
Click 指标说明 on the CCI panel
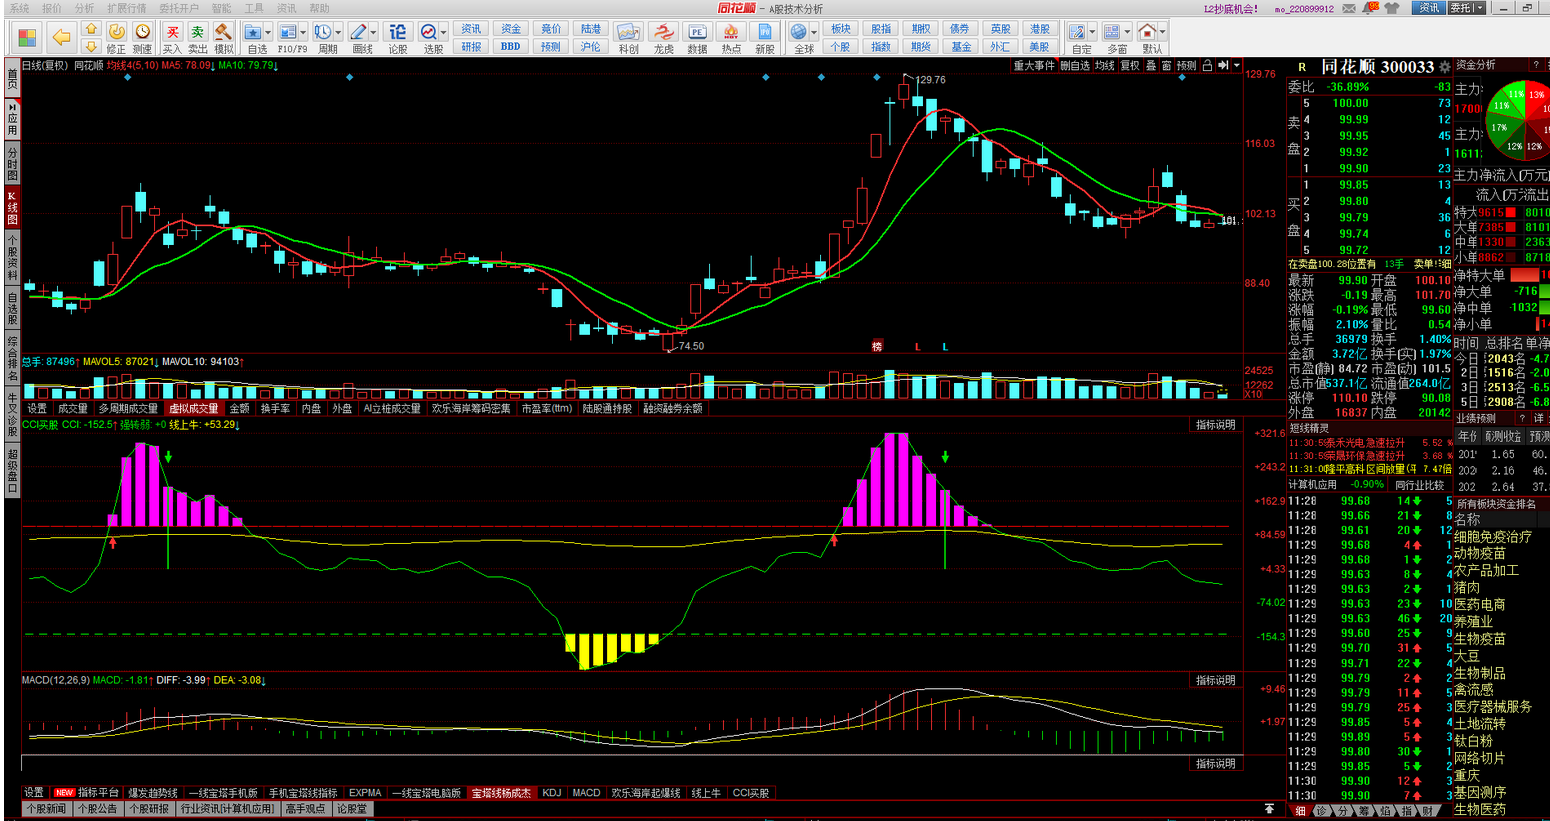coord(1215,425)
